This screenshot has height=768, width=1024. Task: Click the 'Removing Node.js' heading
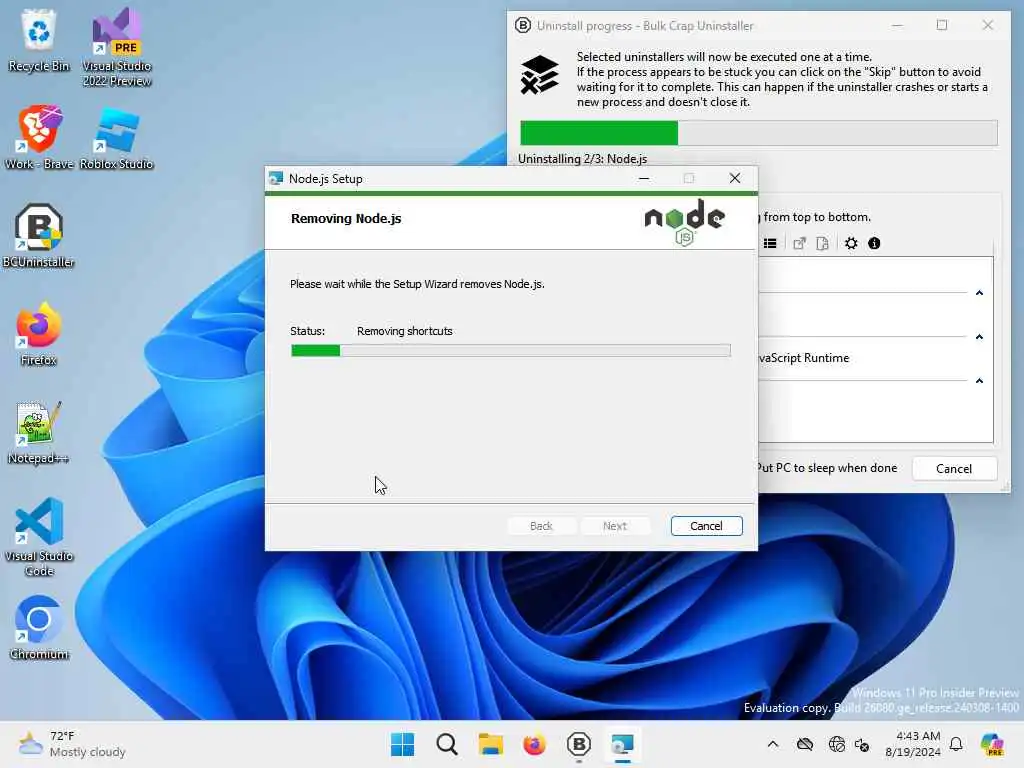click(346, 219)
